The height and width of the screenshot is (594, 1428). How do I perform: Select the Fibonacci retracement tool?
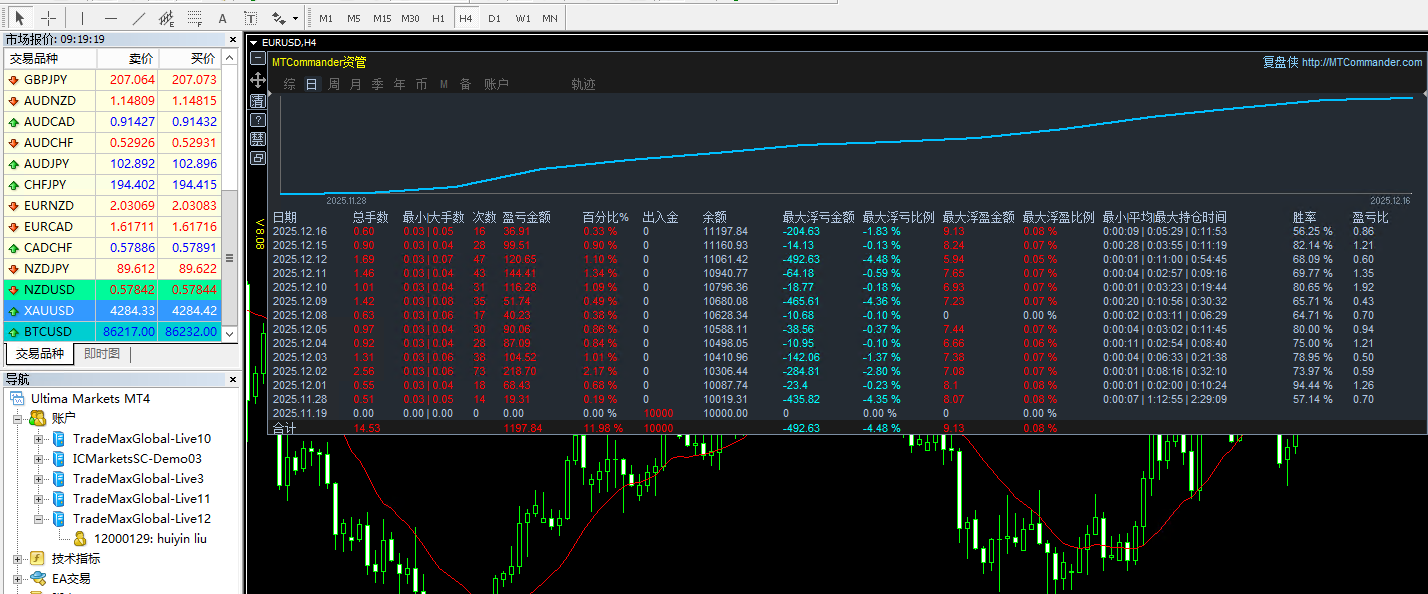(195, 18)
